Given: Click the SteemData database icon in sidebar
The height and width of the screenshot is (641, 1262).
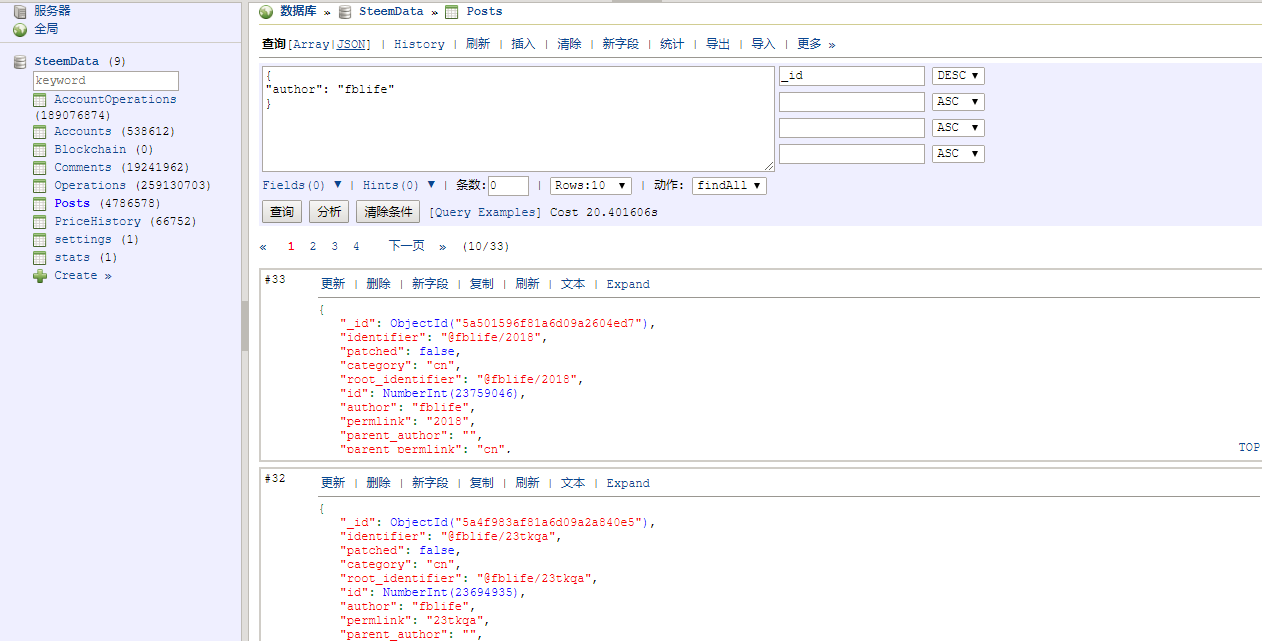Looking at the screenshot, I should [20, 62].
